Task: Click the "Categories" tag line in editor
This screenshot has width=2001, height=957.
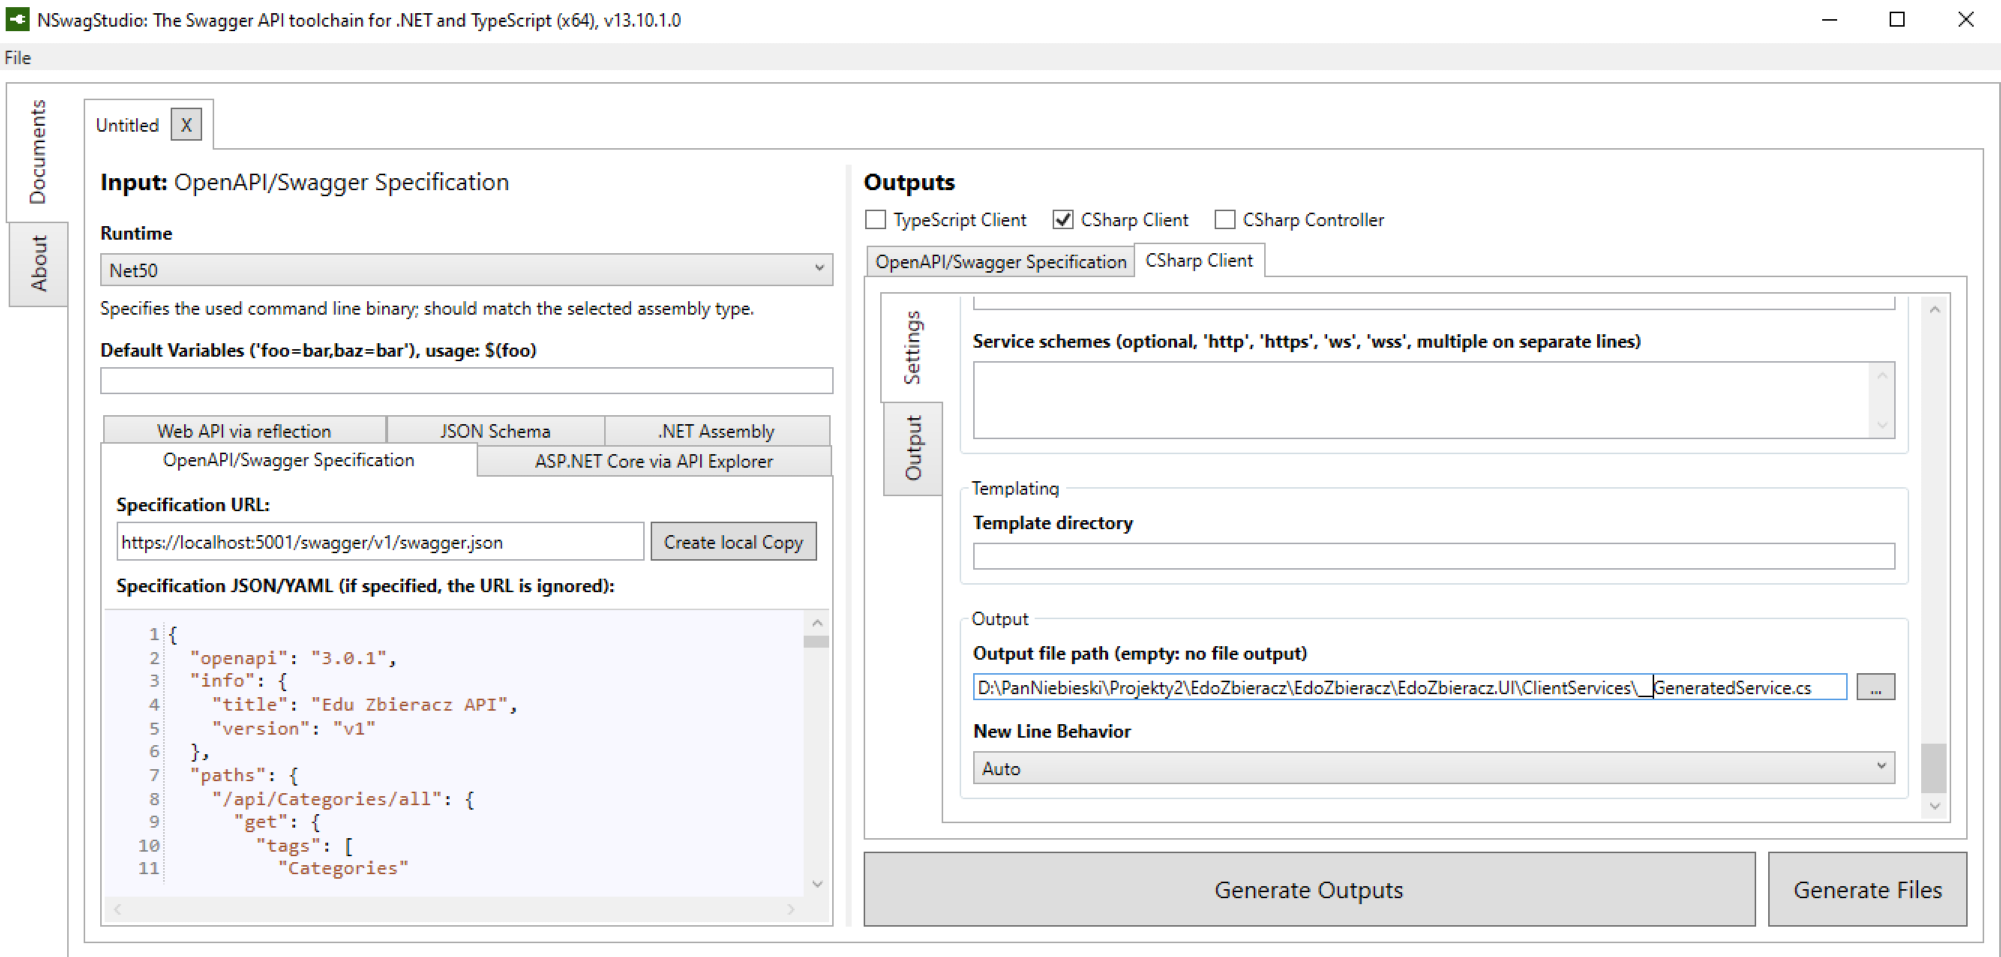Action: tap(343, 868)
